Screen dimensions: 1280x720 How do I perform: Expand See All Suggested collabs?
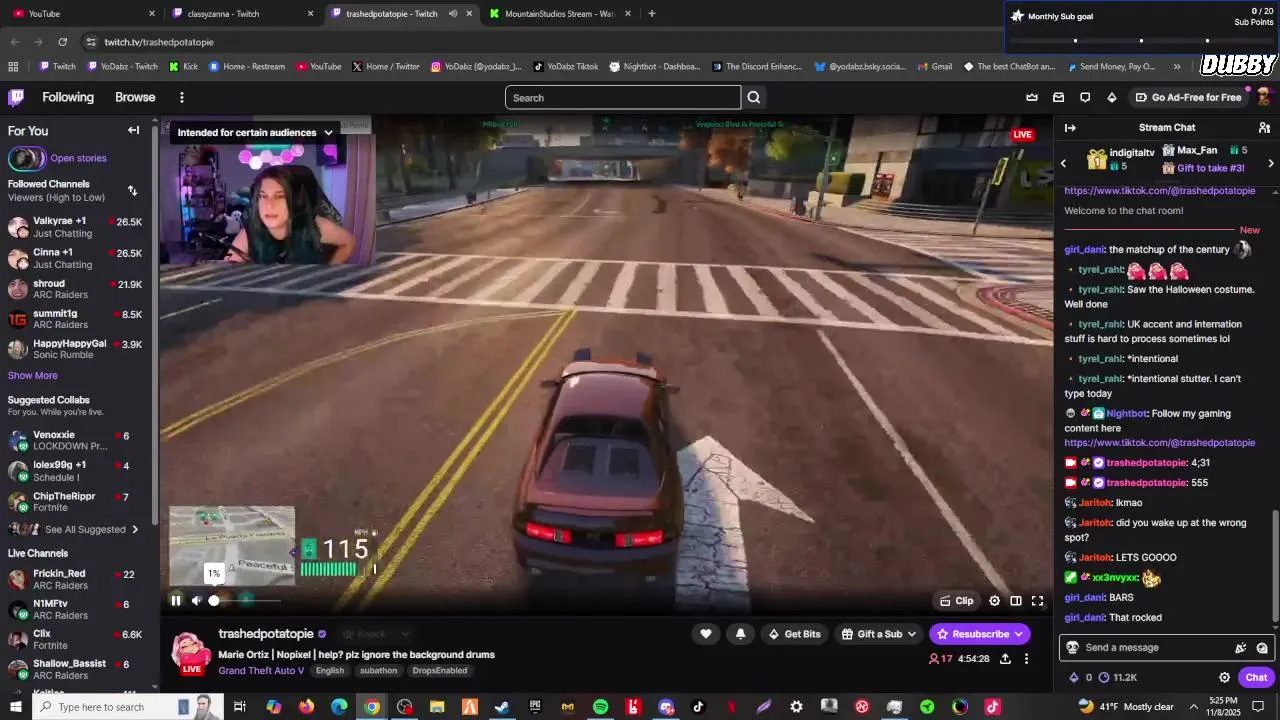[x=91, y=530]
